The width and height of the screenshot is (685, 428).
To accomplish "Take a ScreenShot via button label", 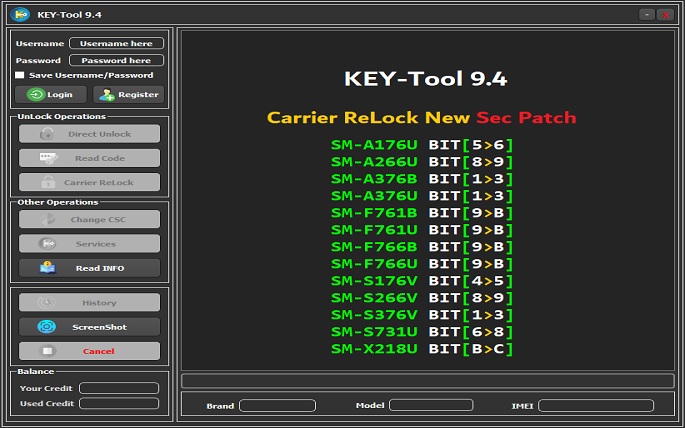I will [100, 327].
